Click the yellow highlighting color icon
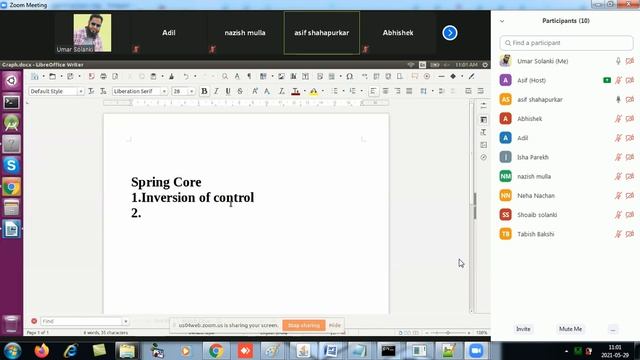Screen dimensions: 640x360 (x=313, y=91)
